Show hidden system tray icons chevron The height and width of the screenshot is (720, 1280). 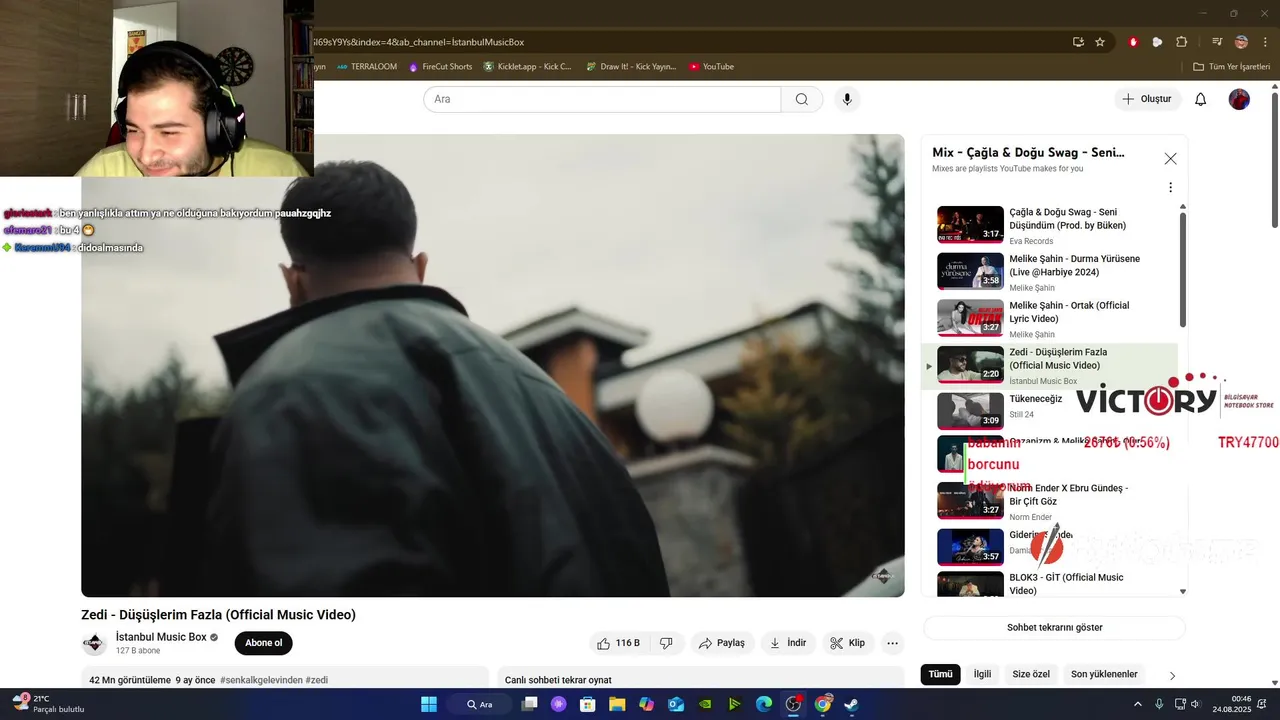coord(1138,704)
